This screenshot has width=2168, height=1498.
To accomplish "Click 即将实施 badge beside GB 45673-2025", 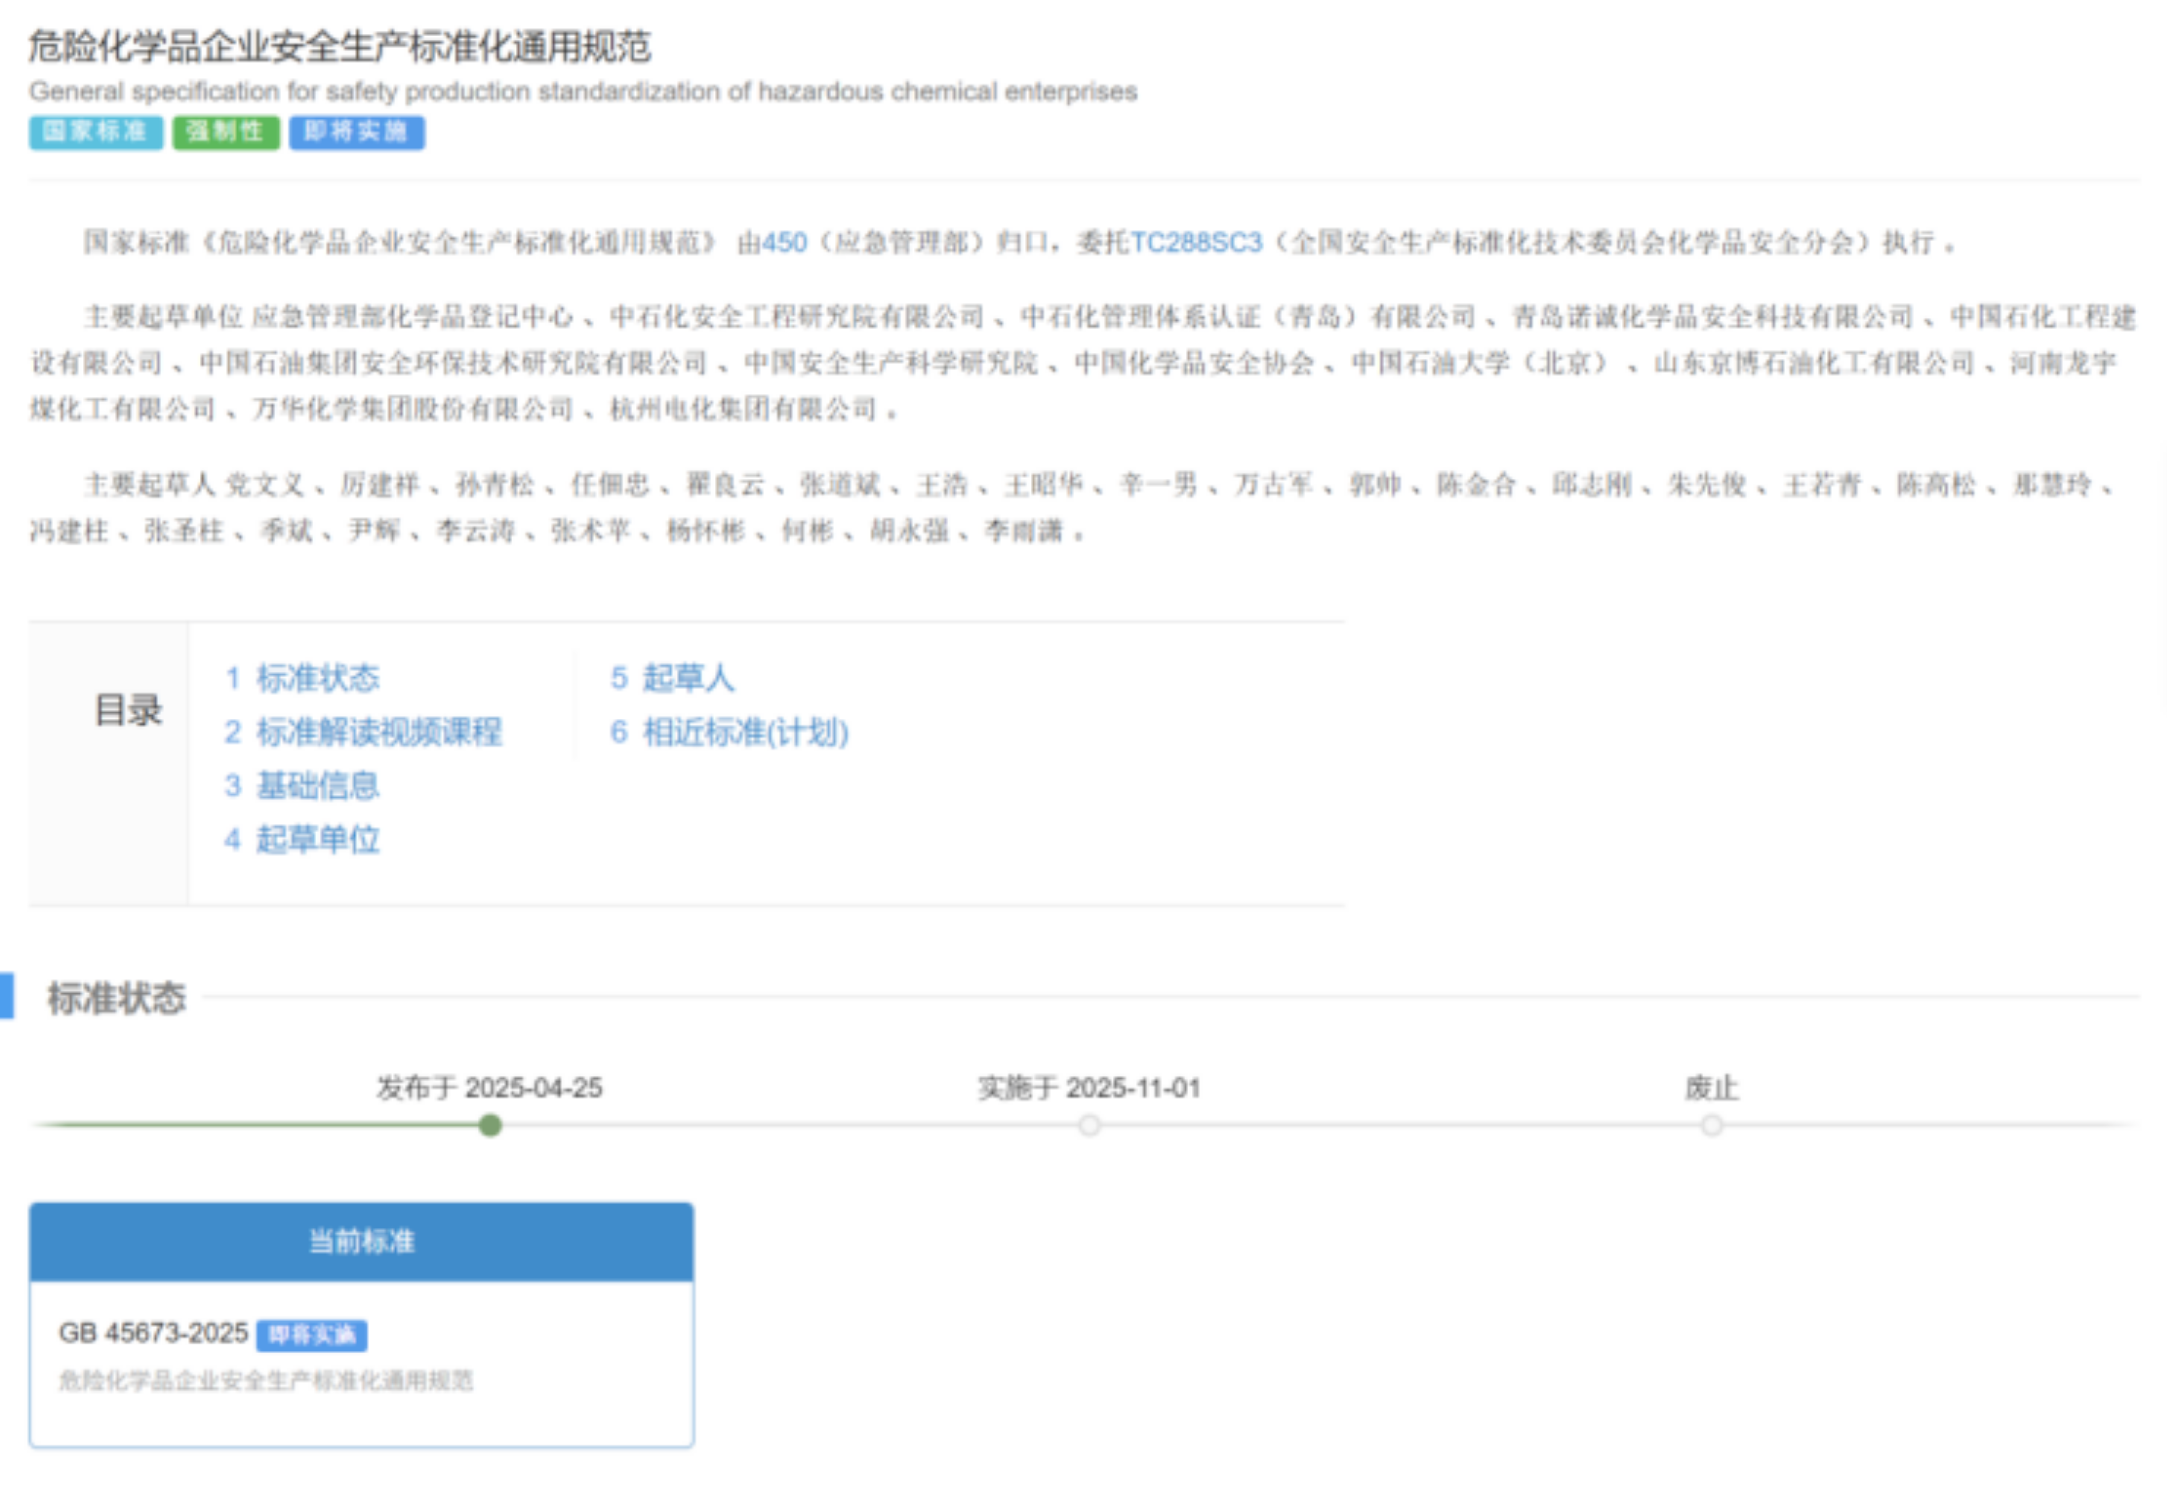I will click(x=312, y=1335).
